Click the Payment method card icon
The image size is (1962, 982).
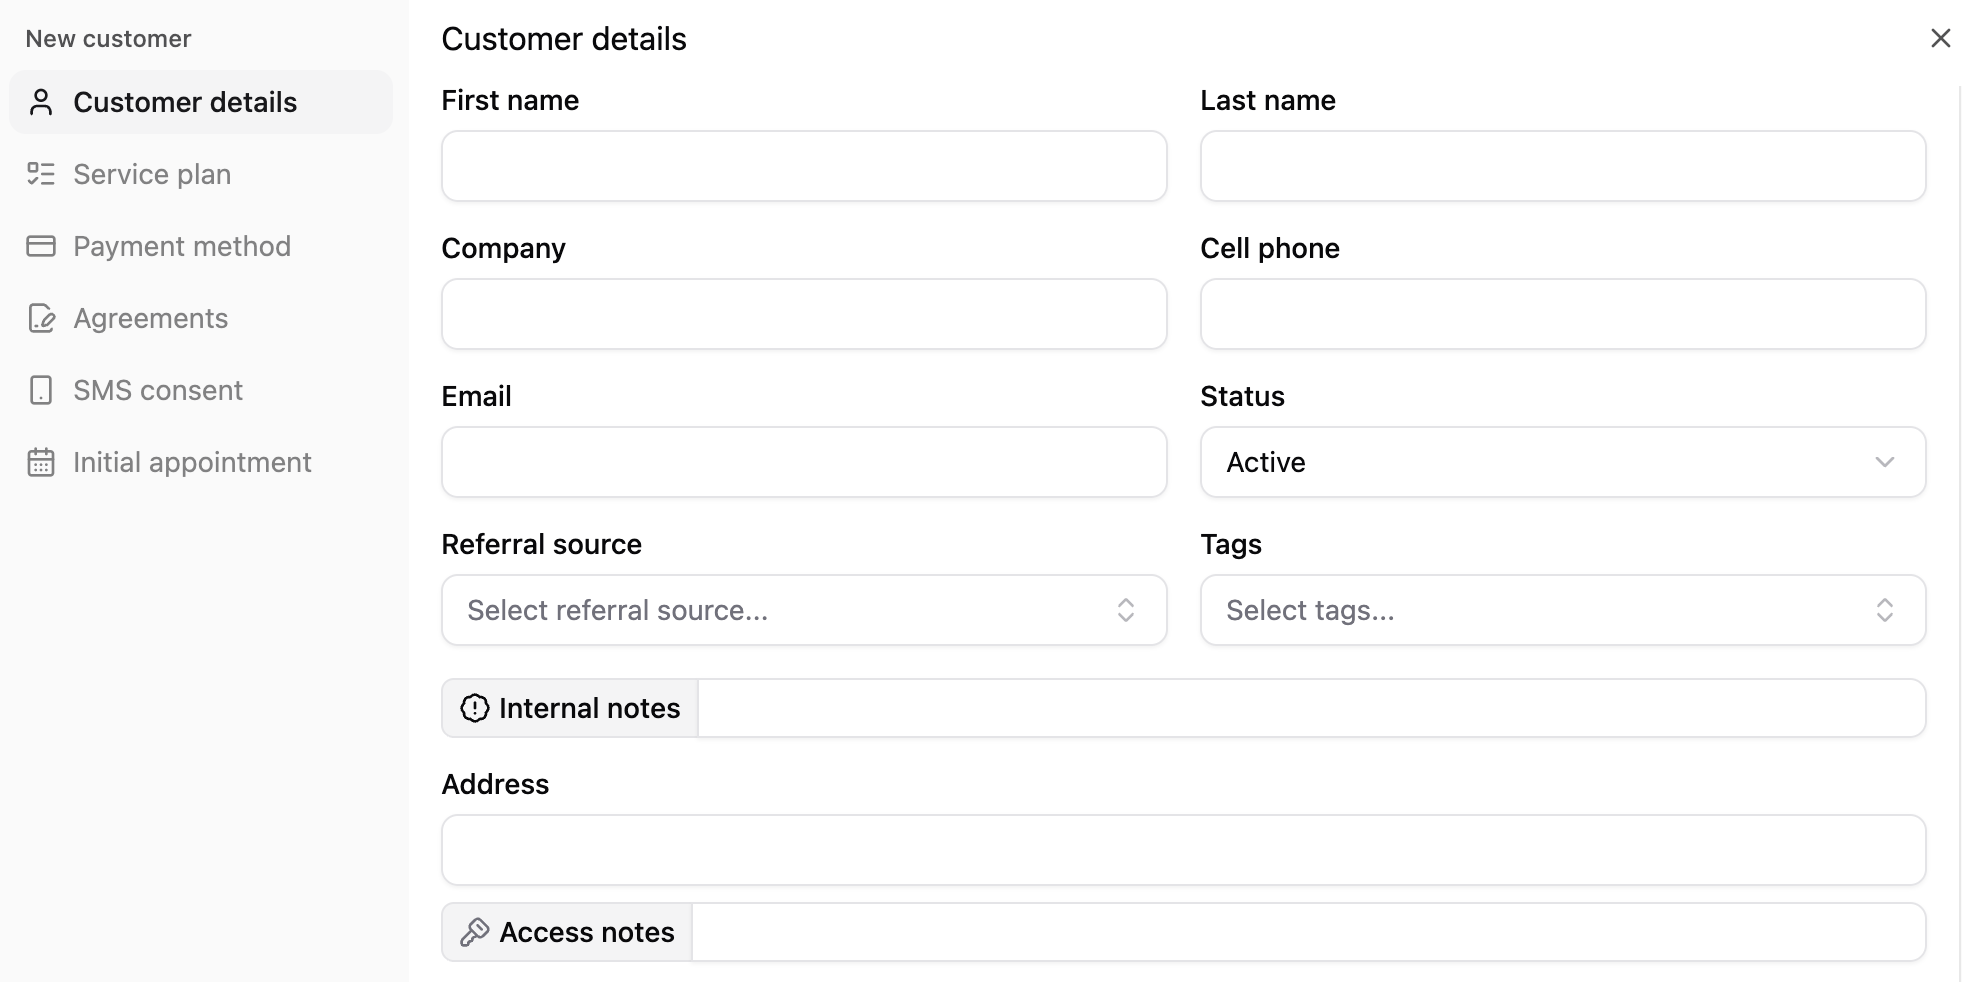pos(41,246)
